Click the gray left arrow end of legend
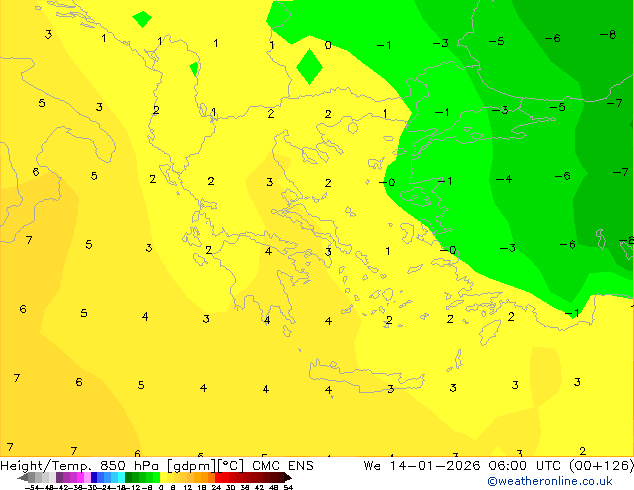The image size is (634, 490). [x=23, y=477]
